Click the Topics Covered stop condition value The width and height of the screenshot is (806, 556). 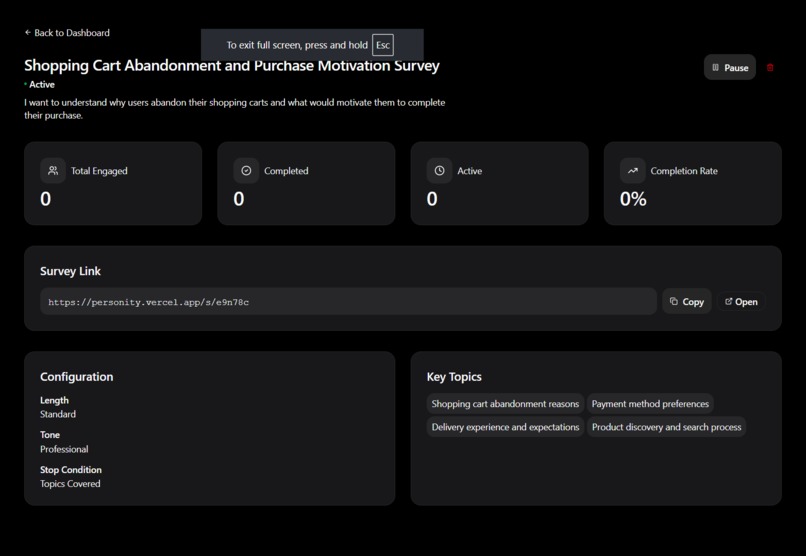point(70,484)
